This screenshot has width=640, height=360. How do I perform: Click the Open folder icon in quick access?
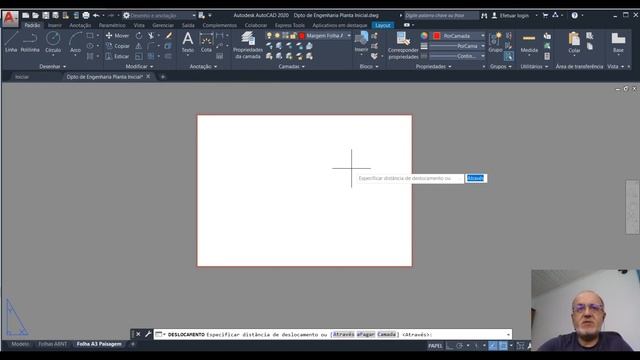36,15
